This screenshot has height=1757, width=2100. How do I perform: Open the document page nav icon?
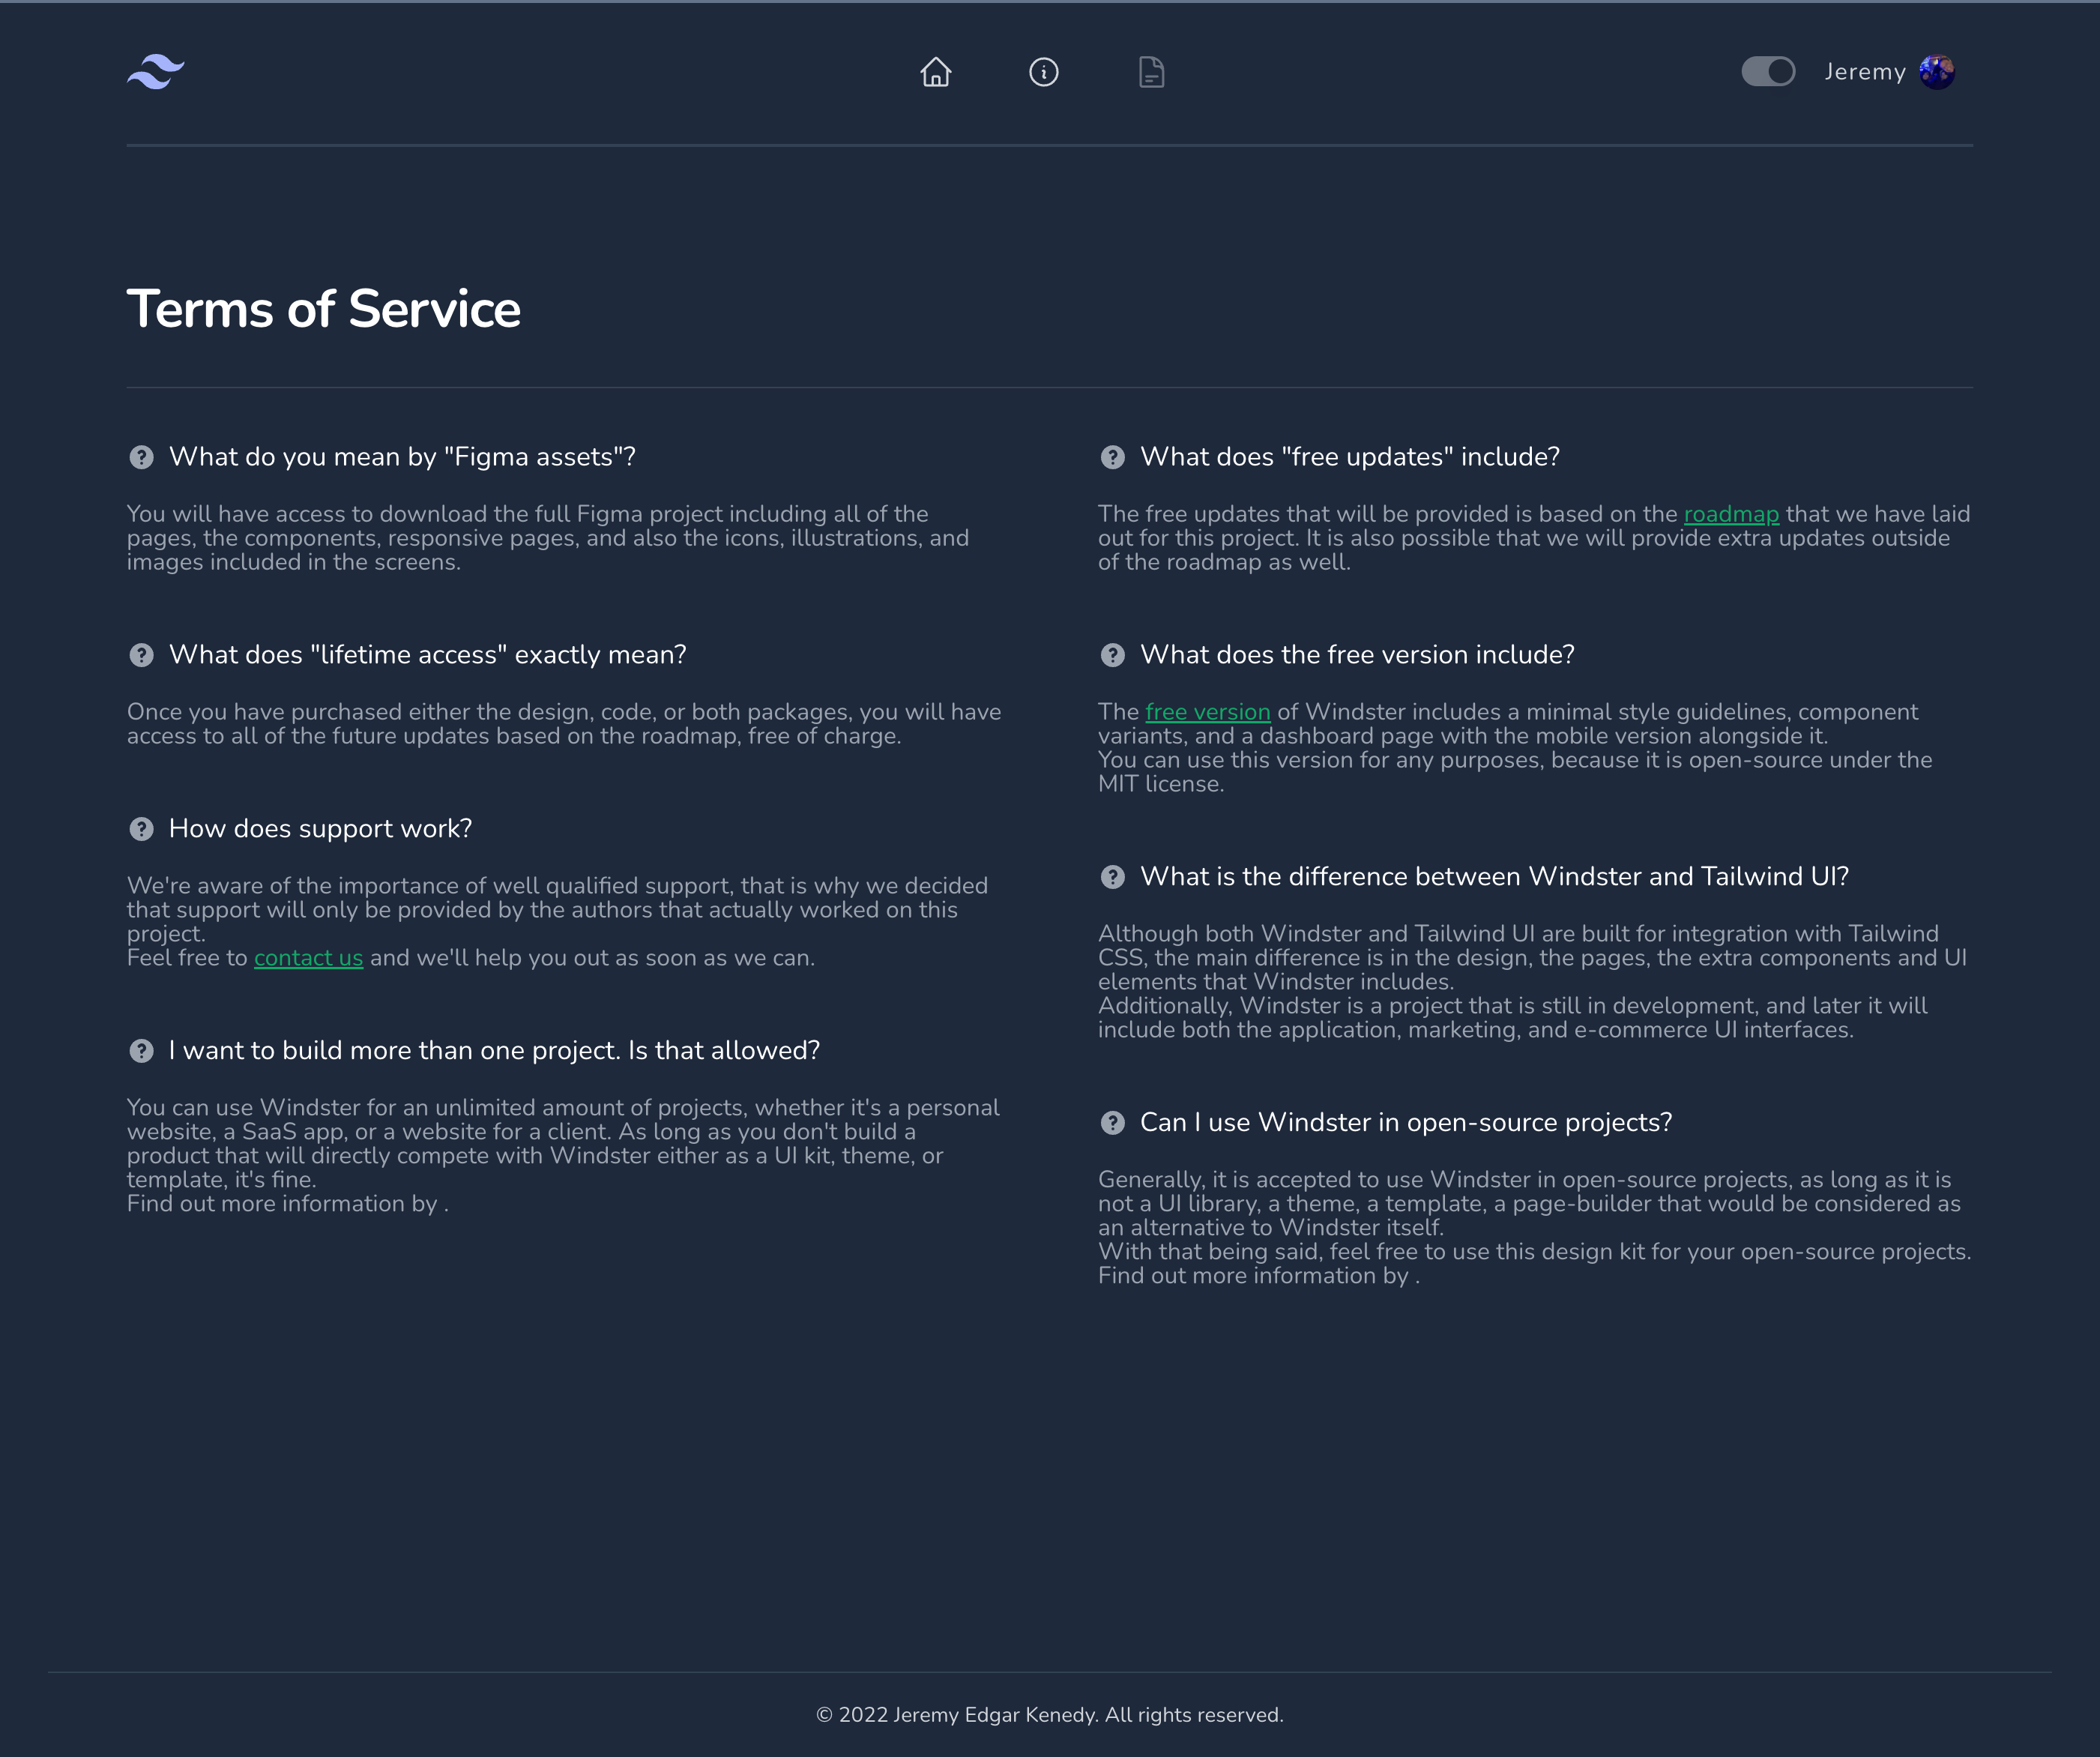tap(1151, 72)
